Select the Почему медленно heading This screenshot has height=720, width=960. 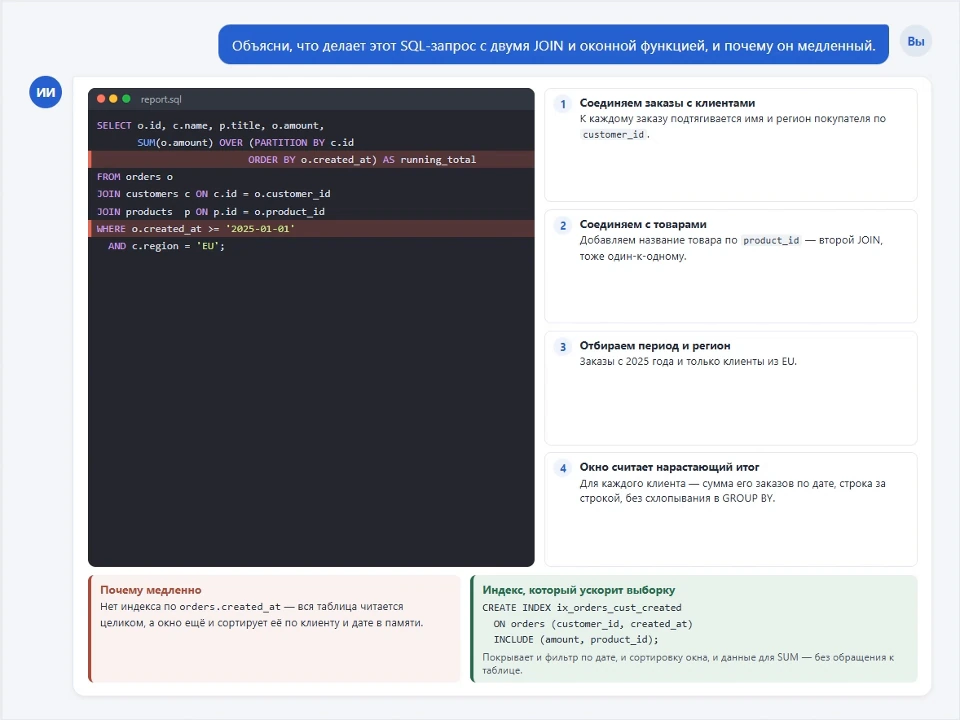click(x=151, y=590)
